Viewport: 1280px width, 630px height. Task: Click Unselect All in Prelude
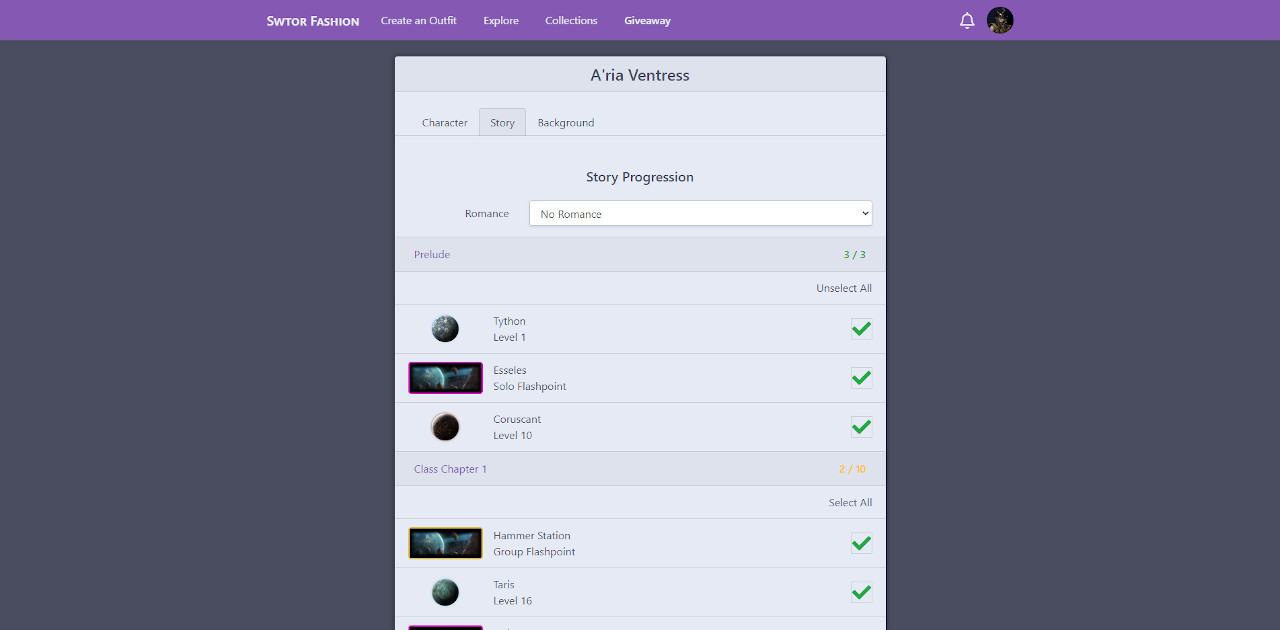pos(844,288)
